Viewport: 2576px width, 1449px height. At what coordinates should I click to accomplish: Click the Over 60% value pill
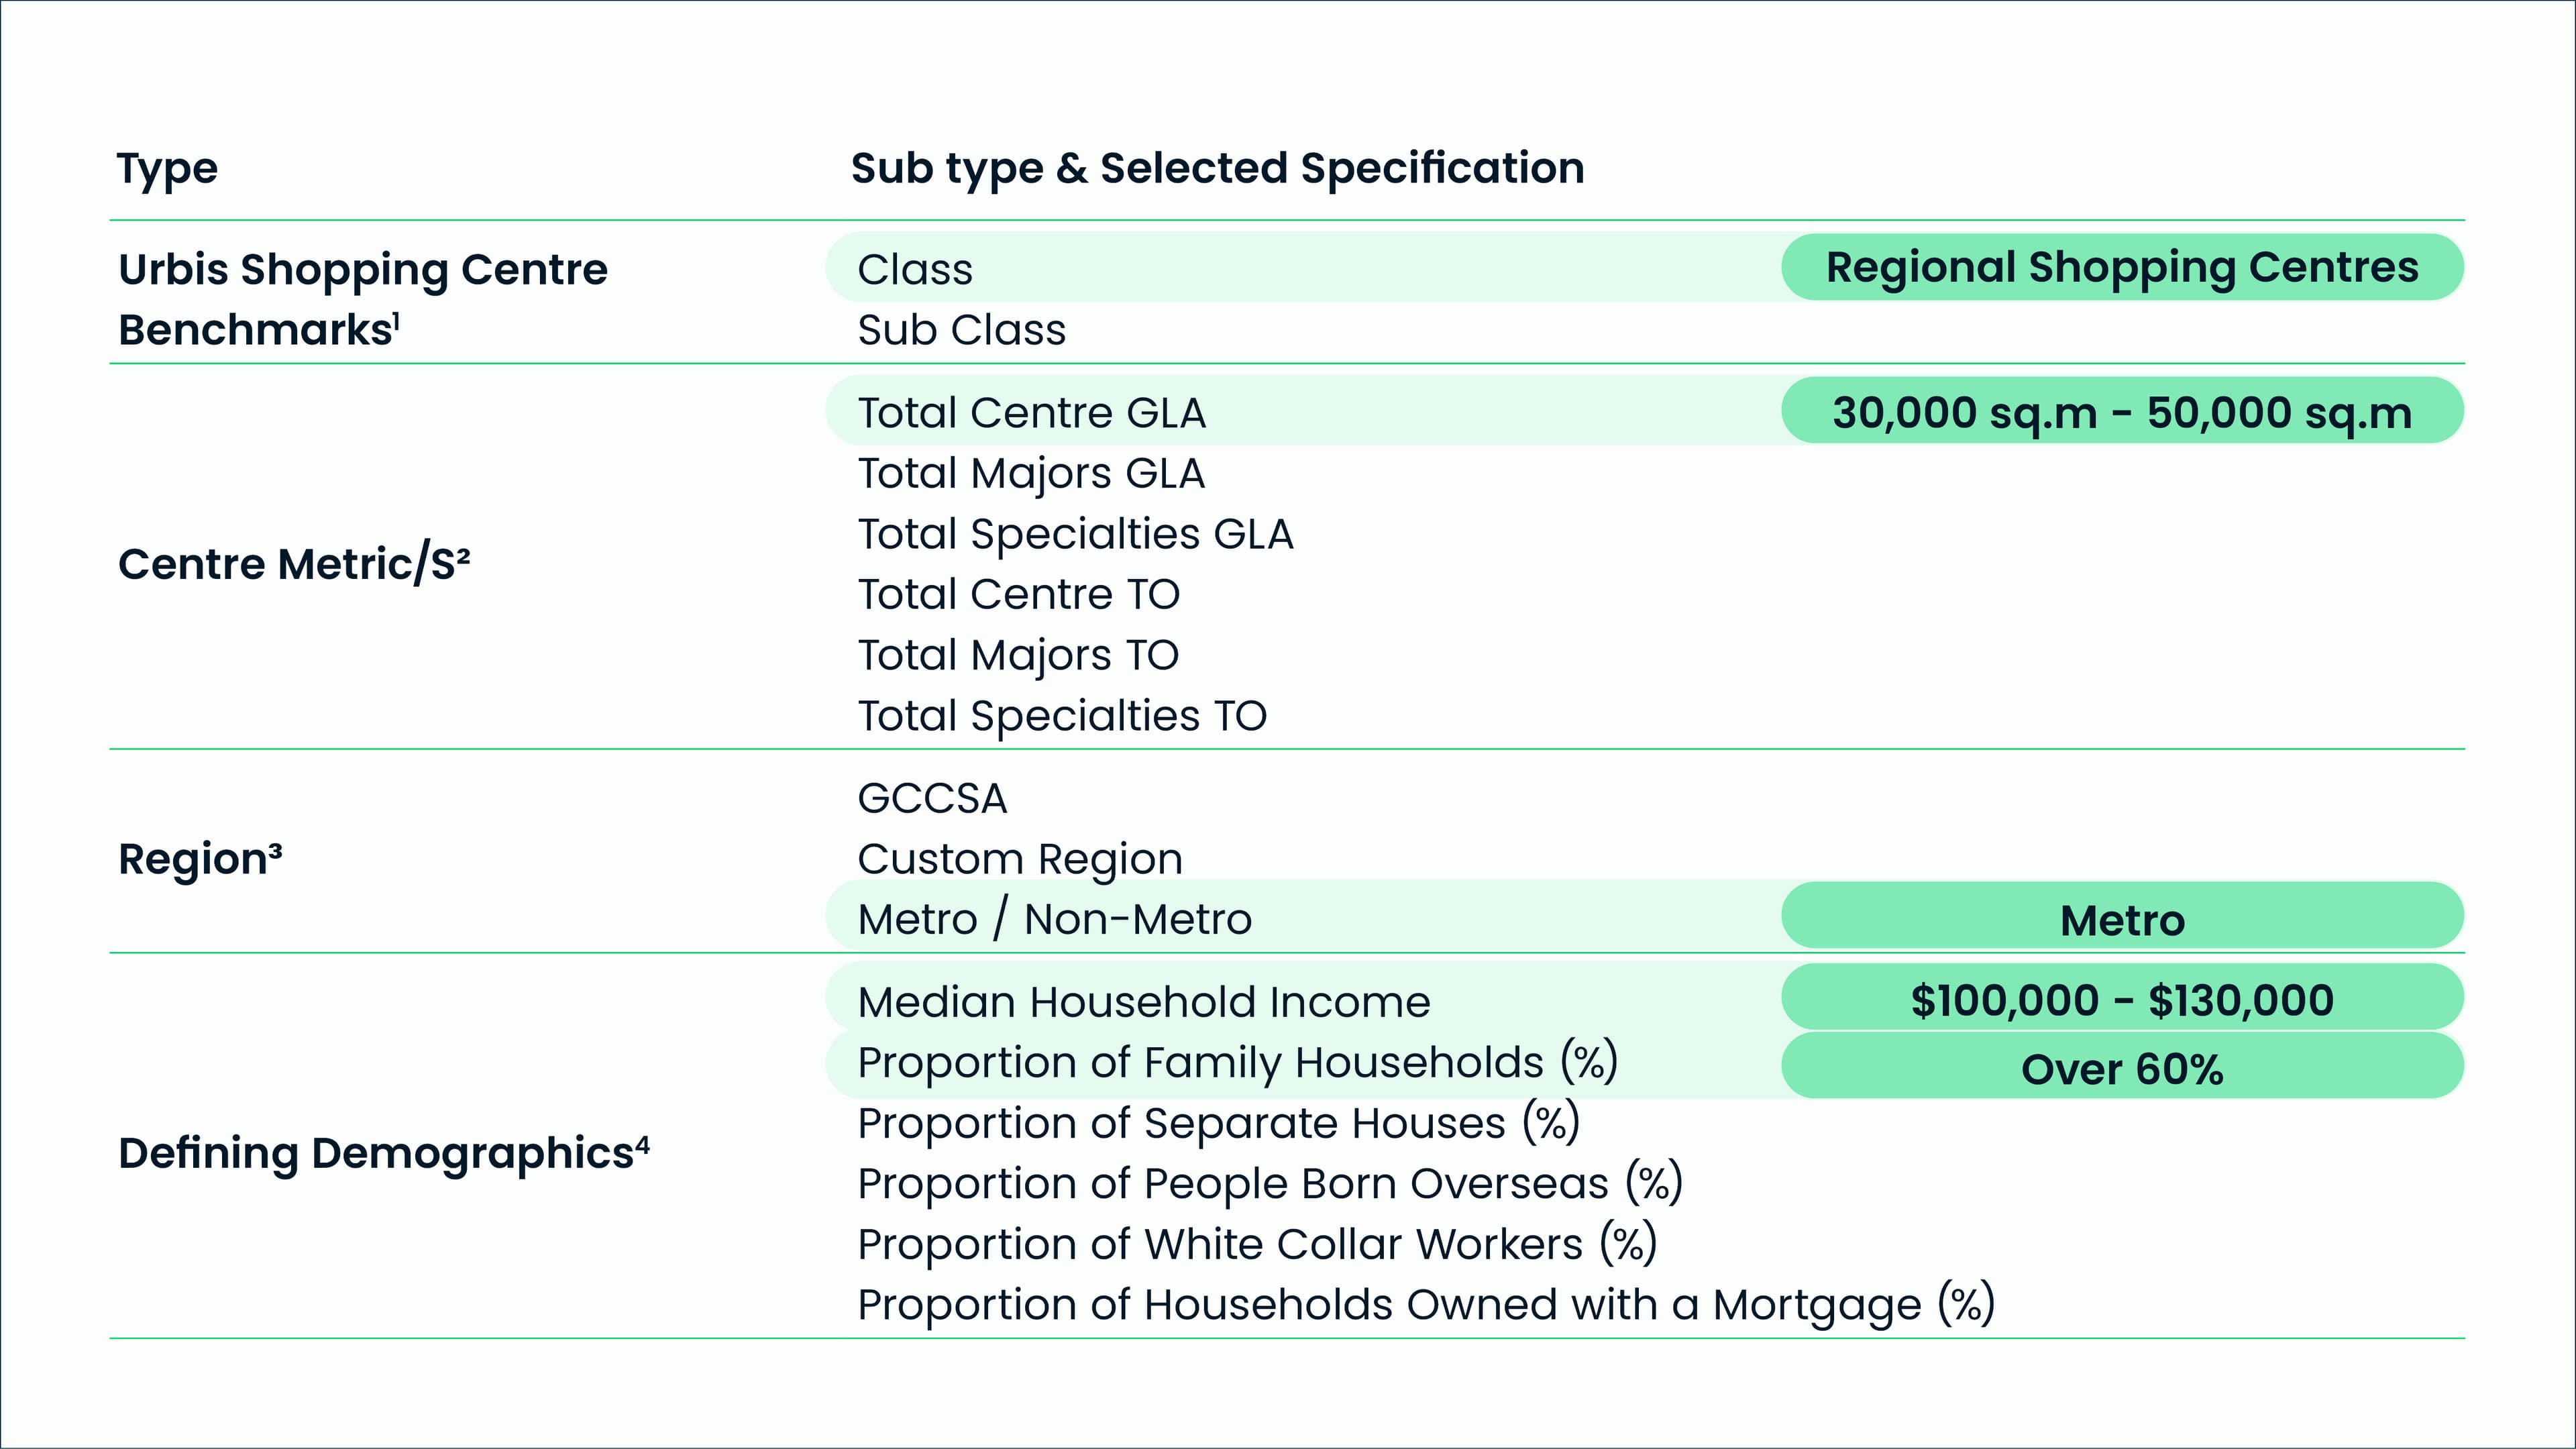(2121, 1067)
